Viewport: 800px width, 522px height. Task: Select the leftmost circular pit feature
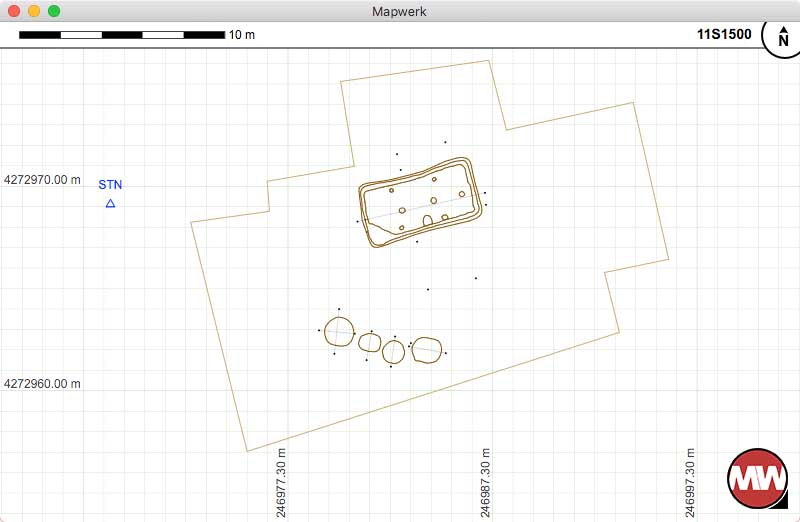point(339,332)
